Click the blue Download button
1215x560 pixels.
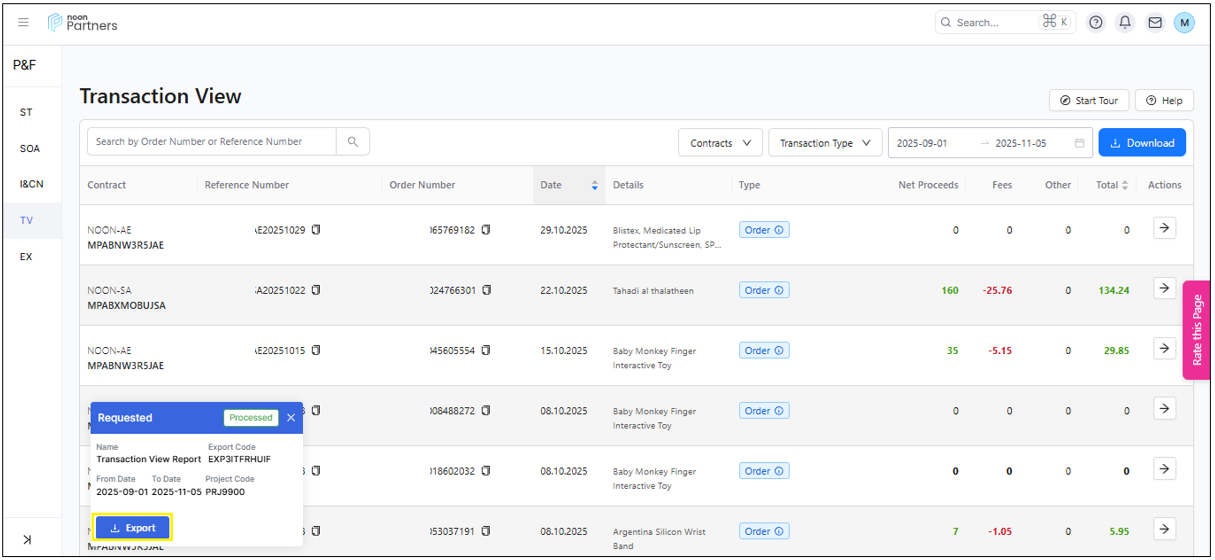pos(1142,143)
